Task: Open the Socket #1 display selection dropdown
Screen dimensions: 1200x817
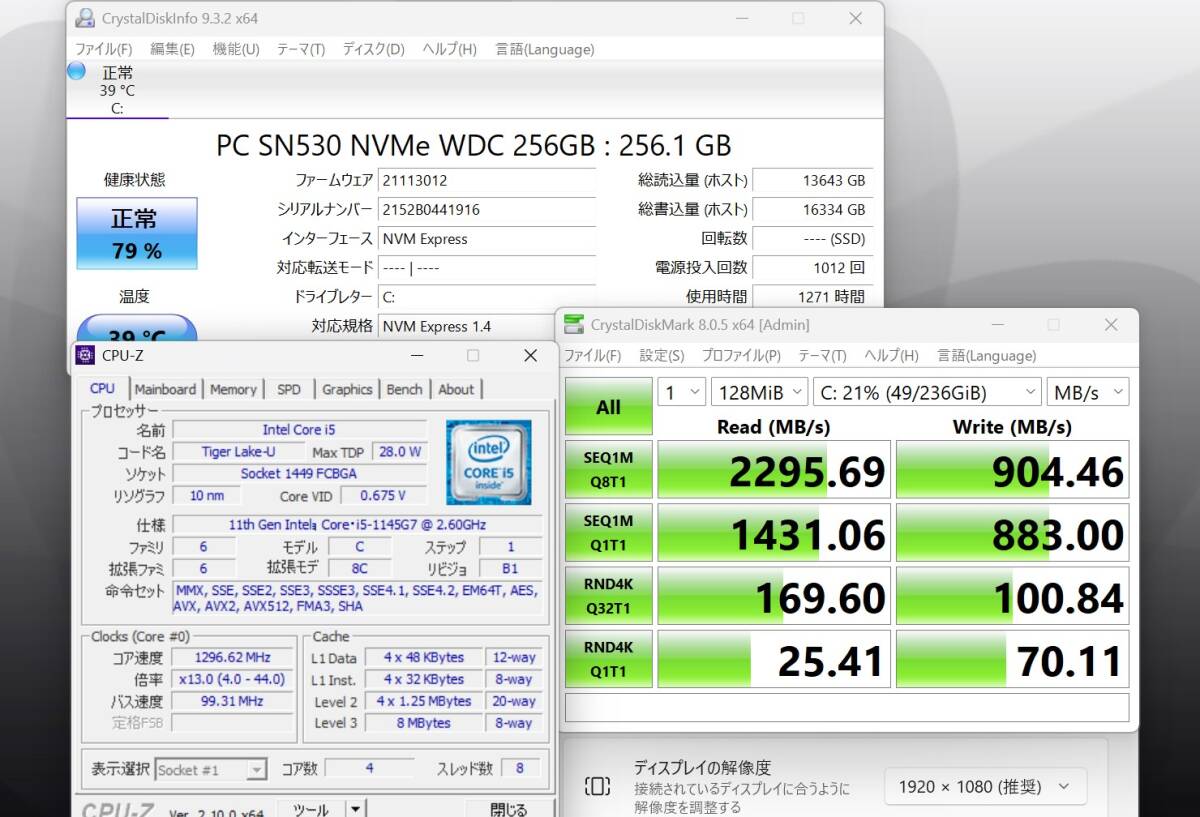Action: click(211, 770)
